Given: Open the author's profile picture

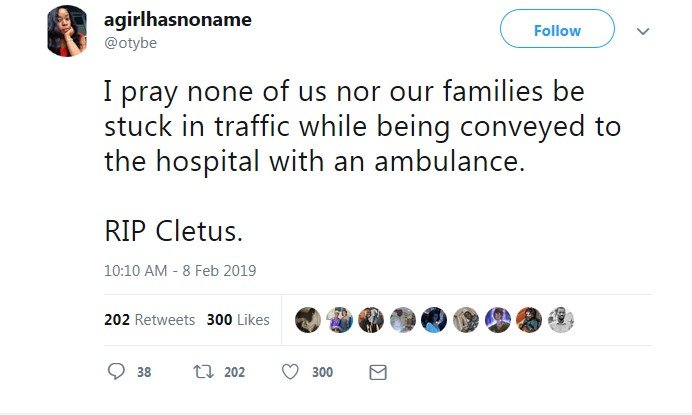Looking at the screenshot, I should (67, 31).
